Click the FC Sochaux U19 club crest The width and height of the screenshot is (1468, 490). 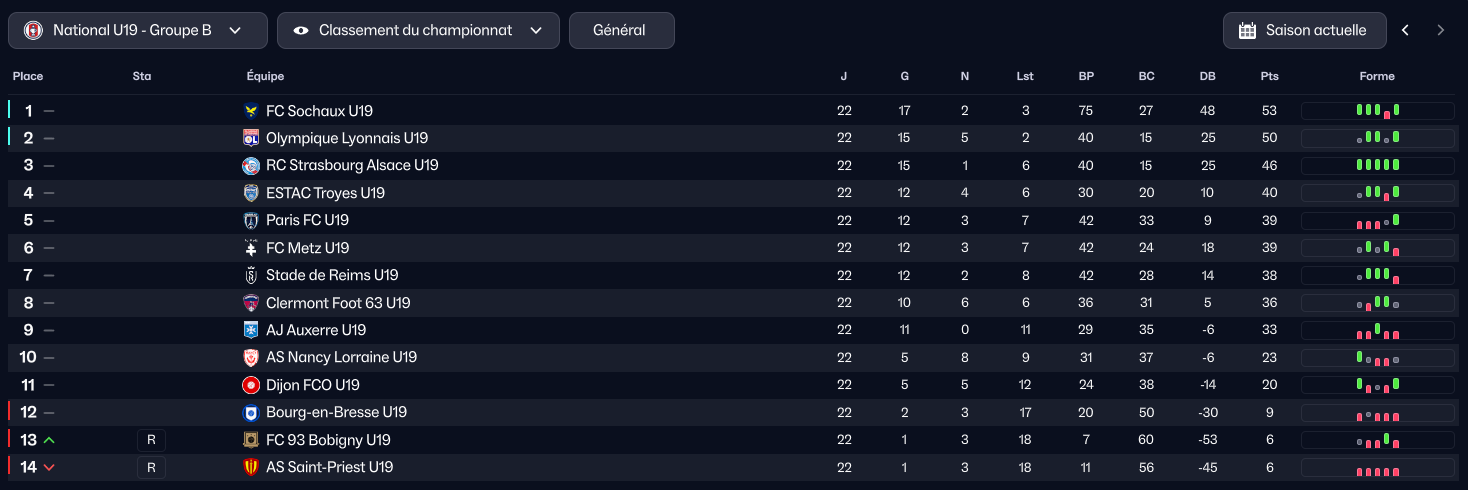click(x=251, y=111)
